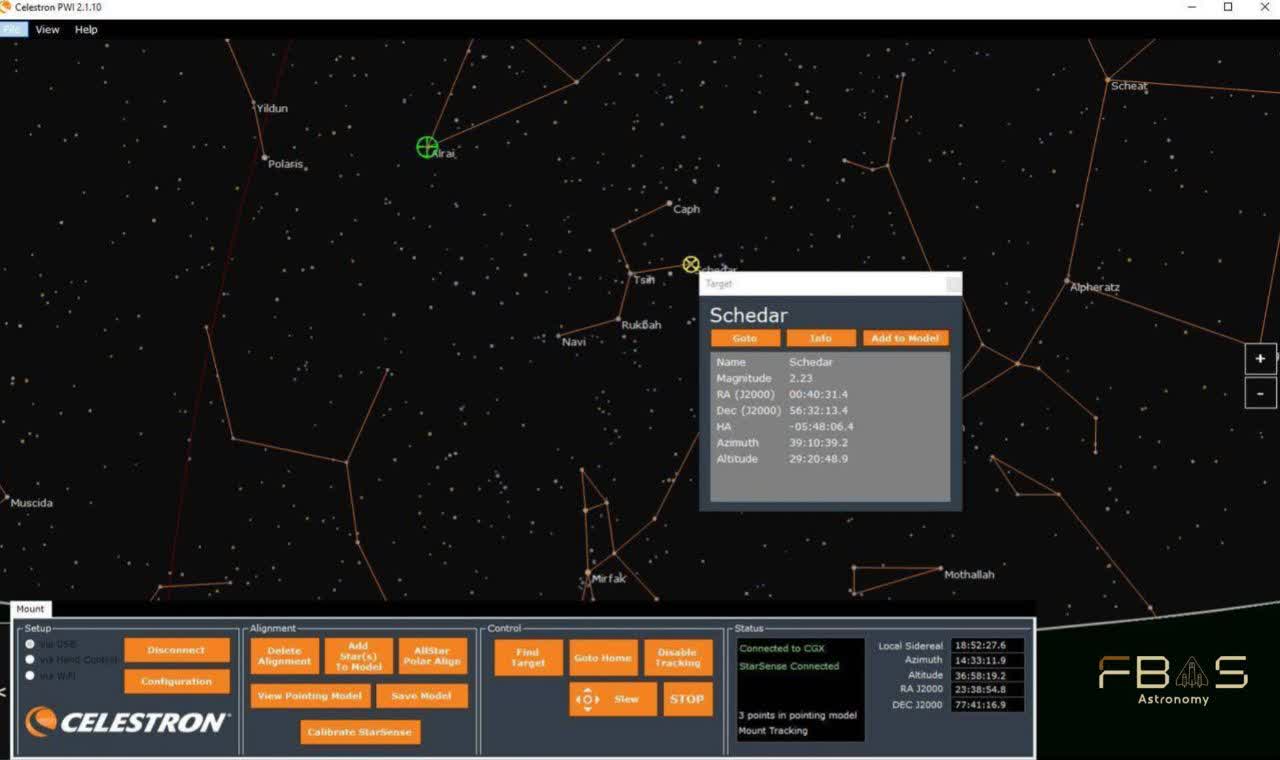Viewport: 1280px width, 760px height.
Task: Select the via WiFi radio option
Action: tap(30, 676)
